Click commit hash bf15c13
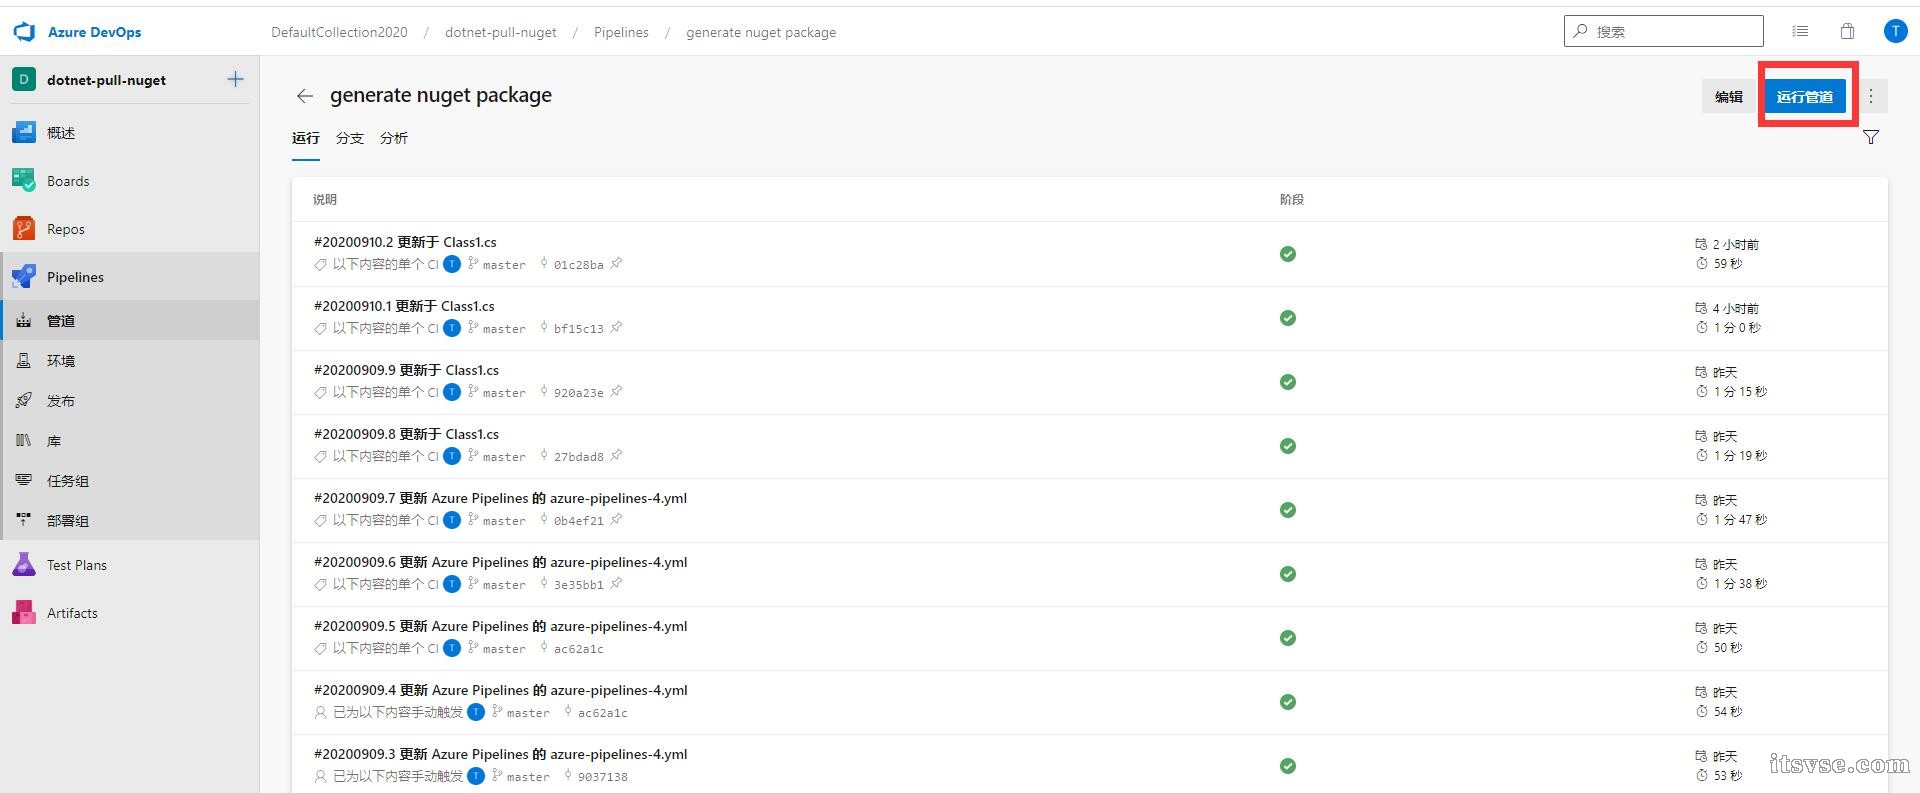Screen dimensions: 1920x793 click(578, 329)
